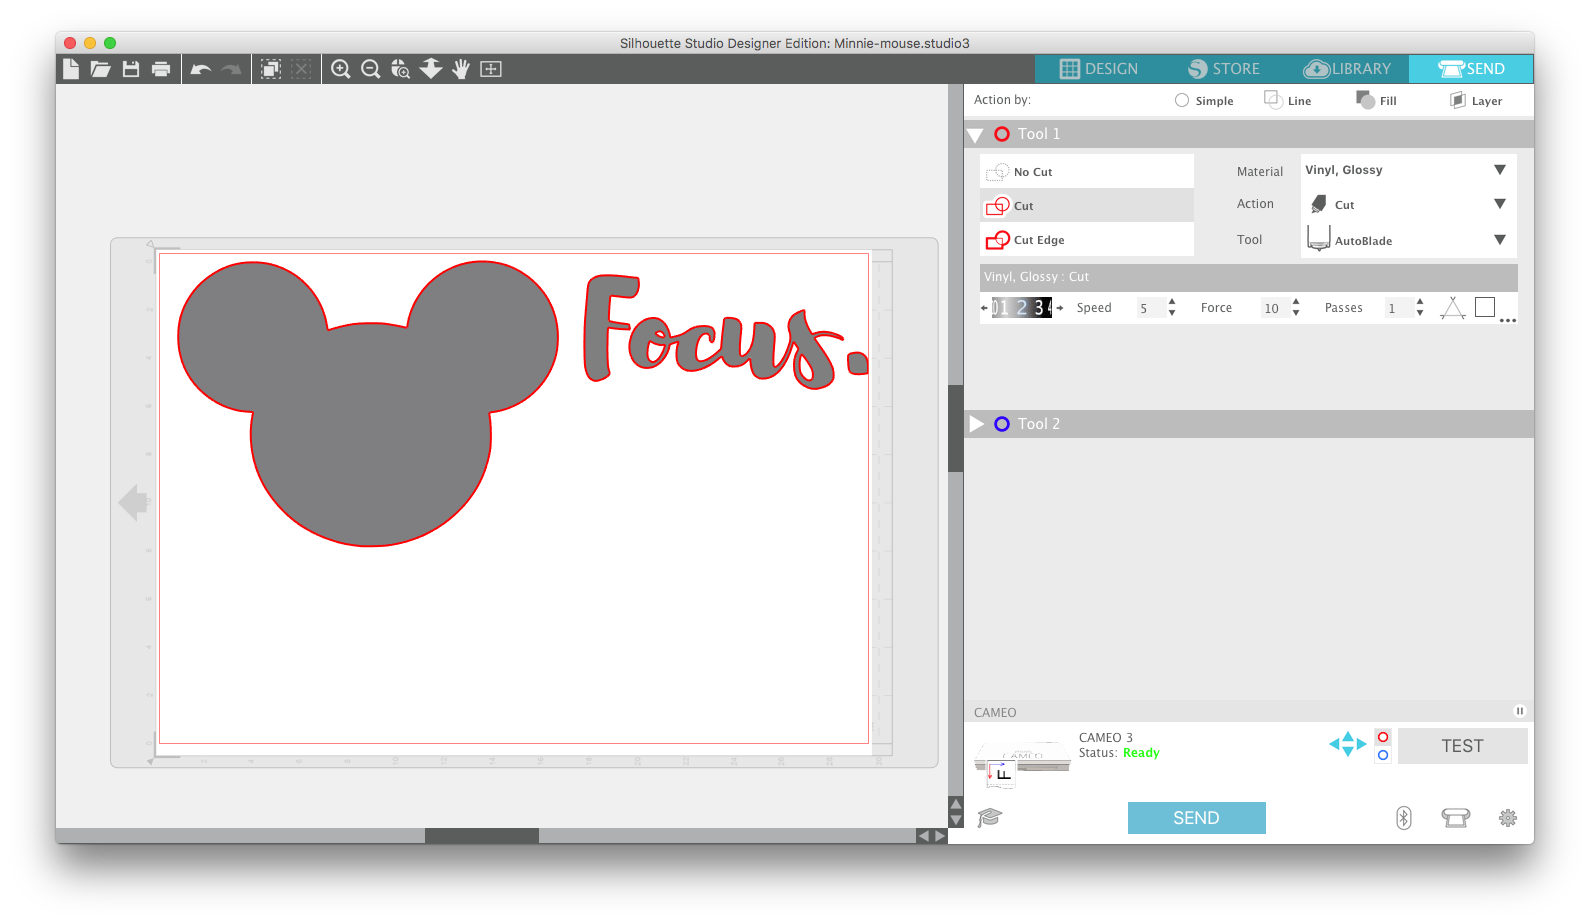
Task: Pause the cut job in the CAMEO panel
Action: [1519, 711]
